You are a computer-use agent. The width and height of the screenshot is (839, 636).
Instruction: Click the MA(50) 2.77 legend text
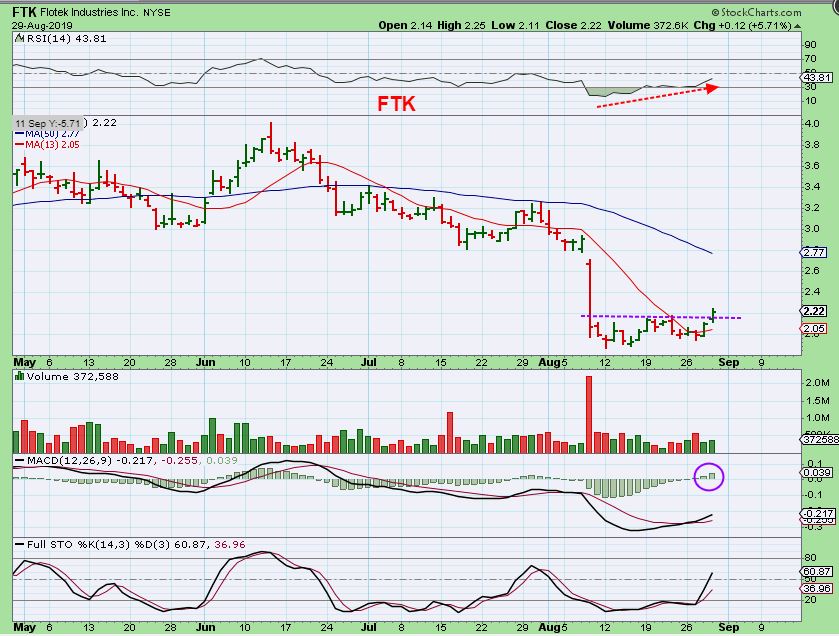click(52, 134)
